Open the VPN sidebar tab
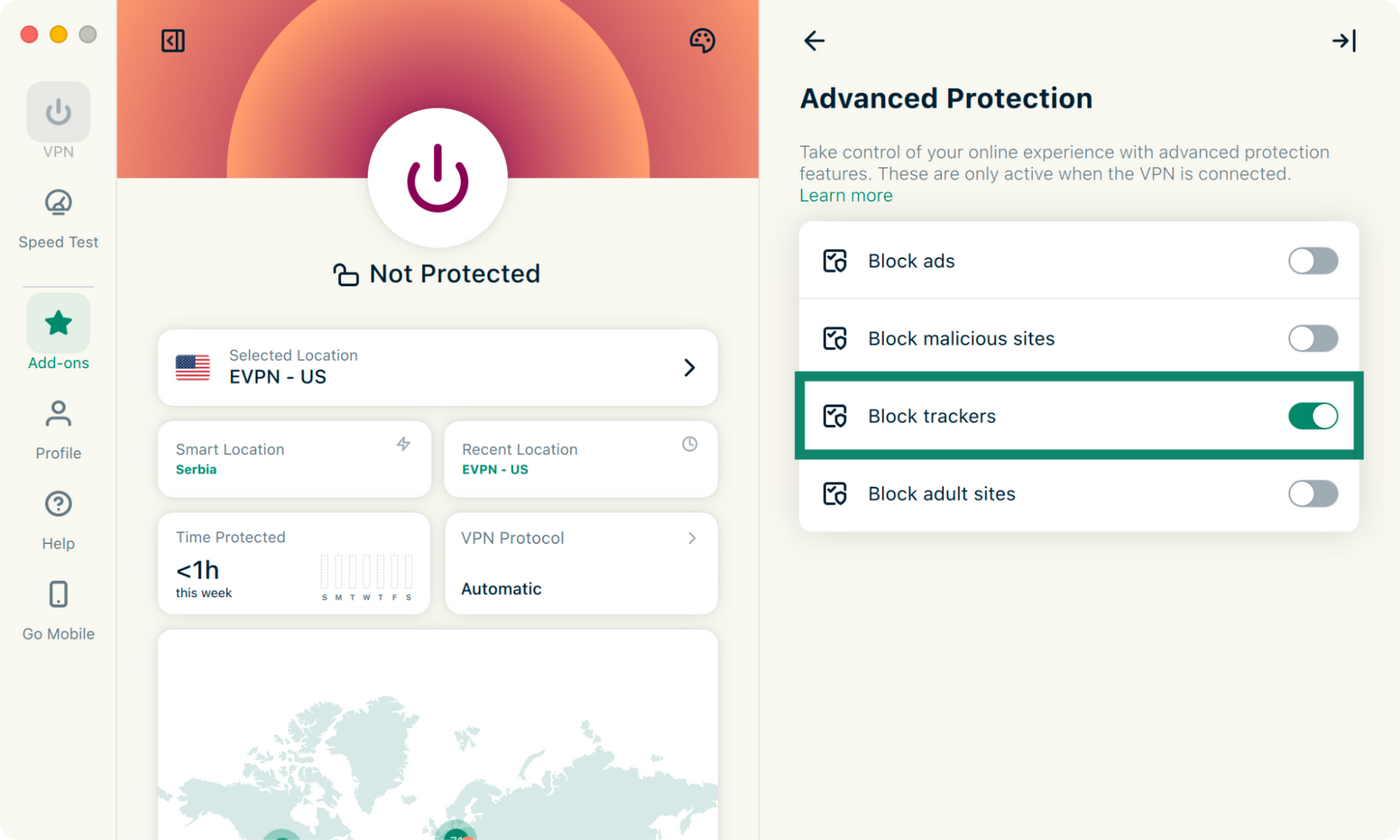 pos(58,121)
